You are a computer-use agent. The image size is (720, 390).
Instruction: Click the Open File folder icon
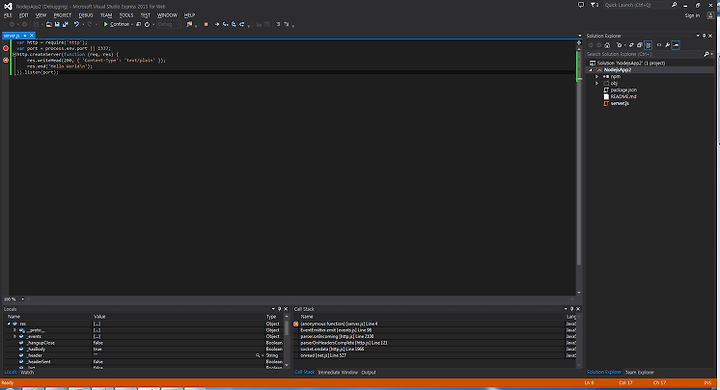click(49, 24)
